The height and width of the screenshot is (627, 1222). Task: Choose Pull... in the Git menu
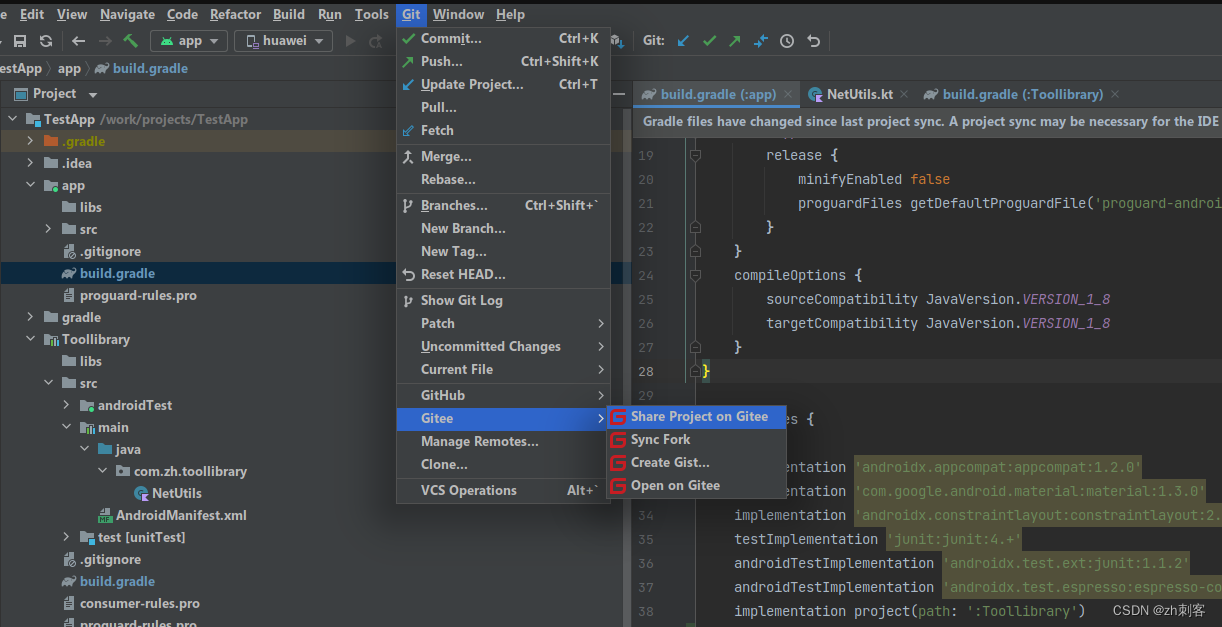pos(503,107)
